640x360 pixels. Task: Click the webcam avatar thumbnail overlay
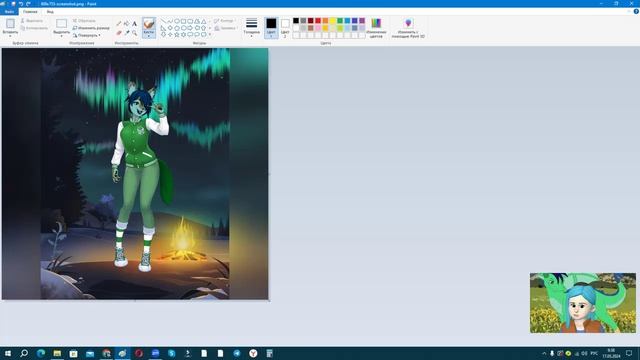click(x=583, y=303)
